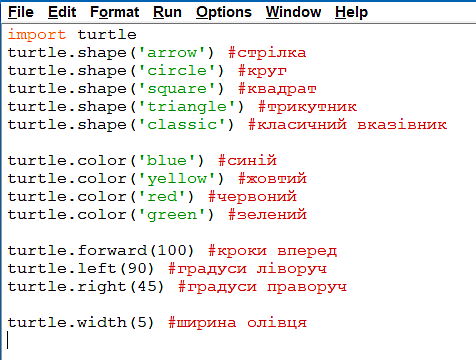Click the 'classic' shape line
This screenshot has height=360, width=476.
[x=227, y=125]
